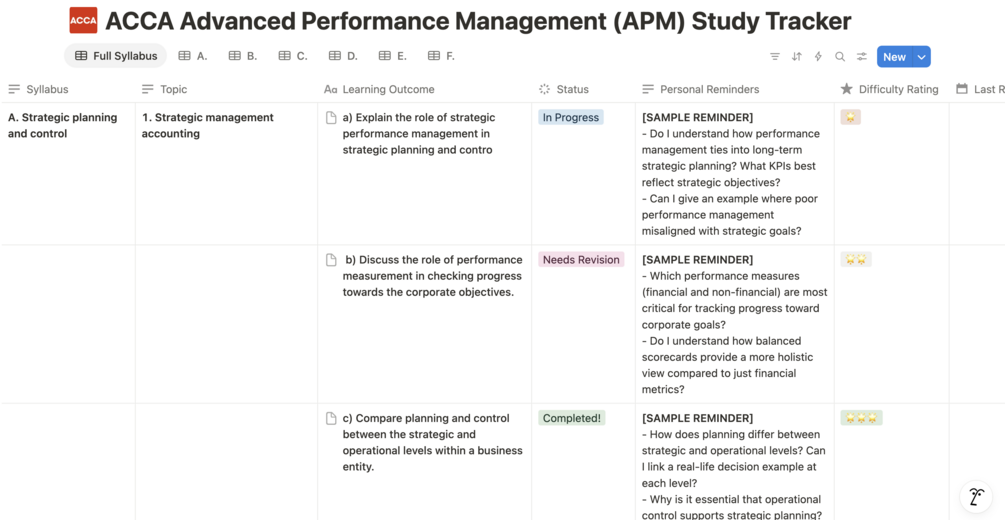Click the search magnifier icon
Image resolution: width=1005 pixels, height=520 pixels.
[840, 57]
